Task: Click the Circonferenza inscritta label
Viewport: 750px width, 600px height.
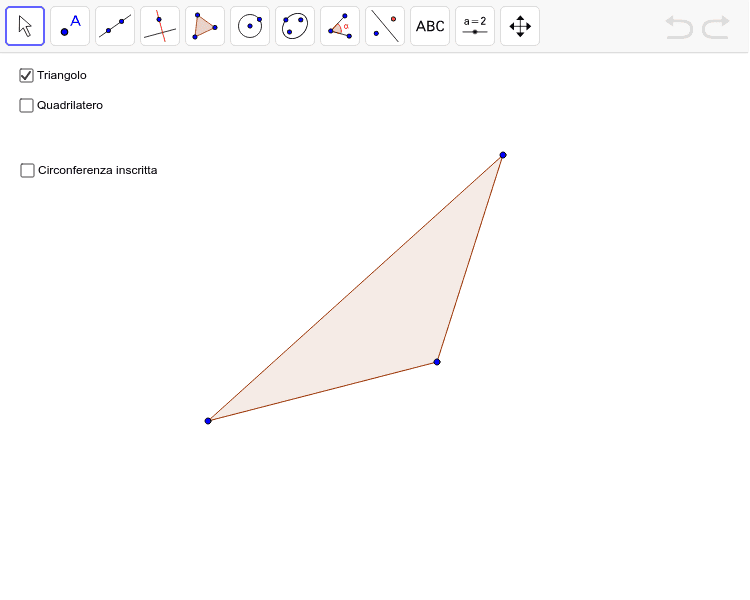Action: (x=98, y=170)
